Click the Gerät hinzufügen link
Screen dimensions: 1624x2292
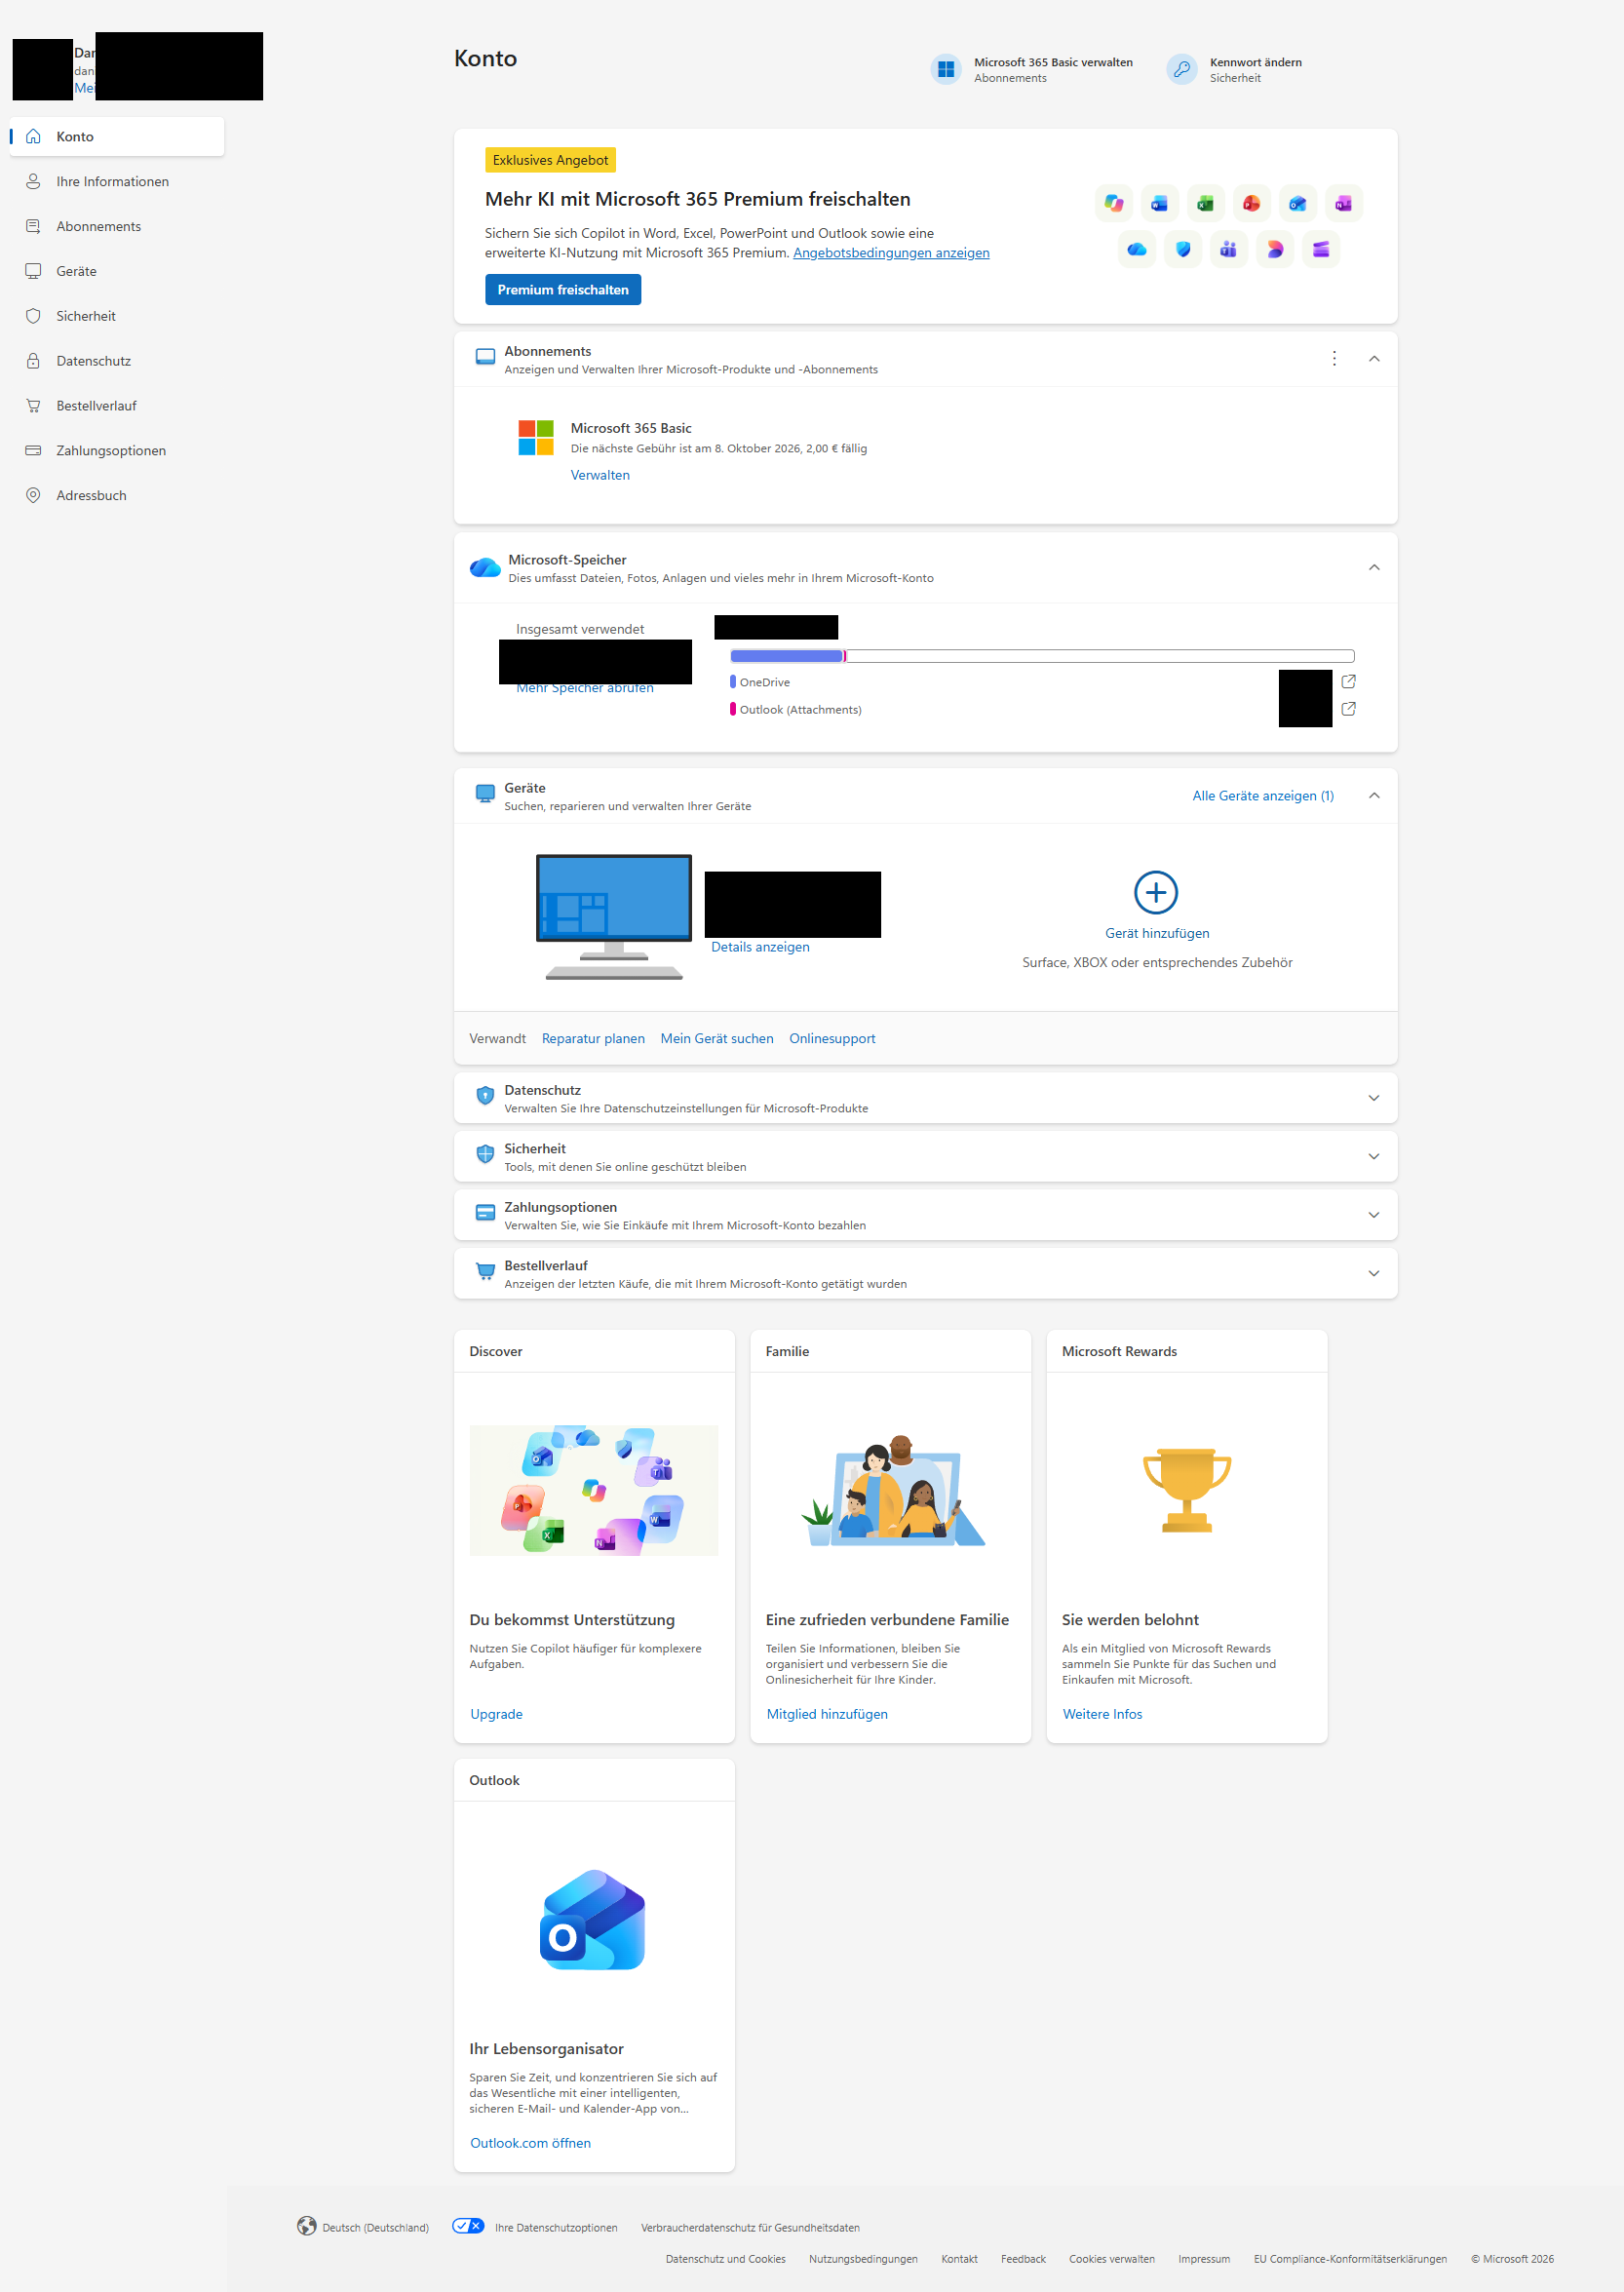click(1157, 933)
